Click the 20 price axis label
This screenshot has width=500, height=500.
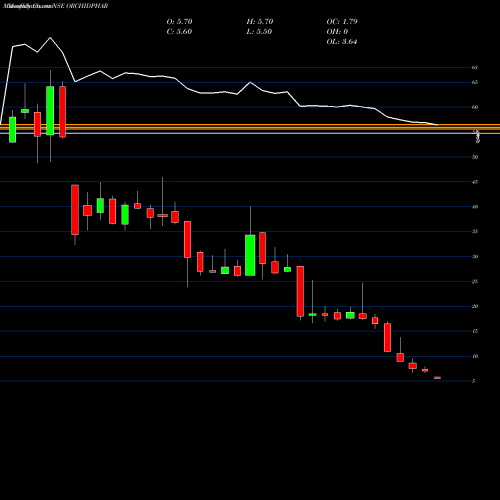[475, 306]
